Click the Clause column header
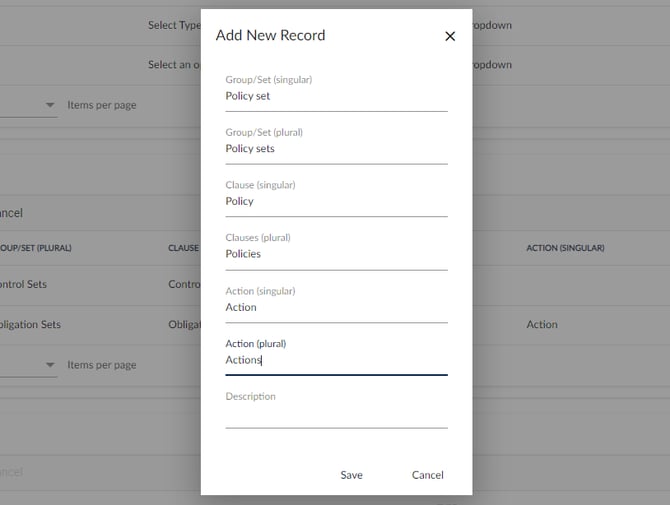670x505 pixels. coord(184,248)
